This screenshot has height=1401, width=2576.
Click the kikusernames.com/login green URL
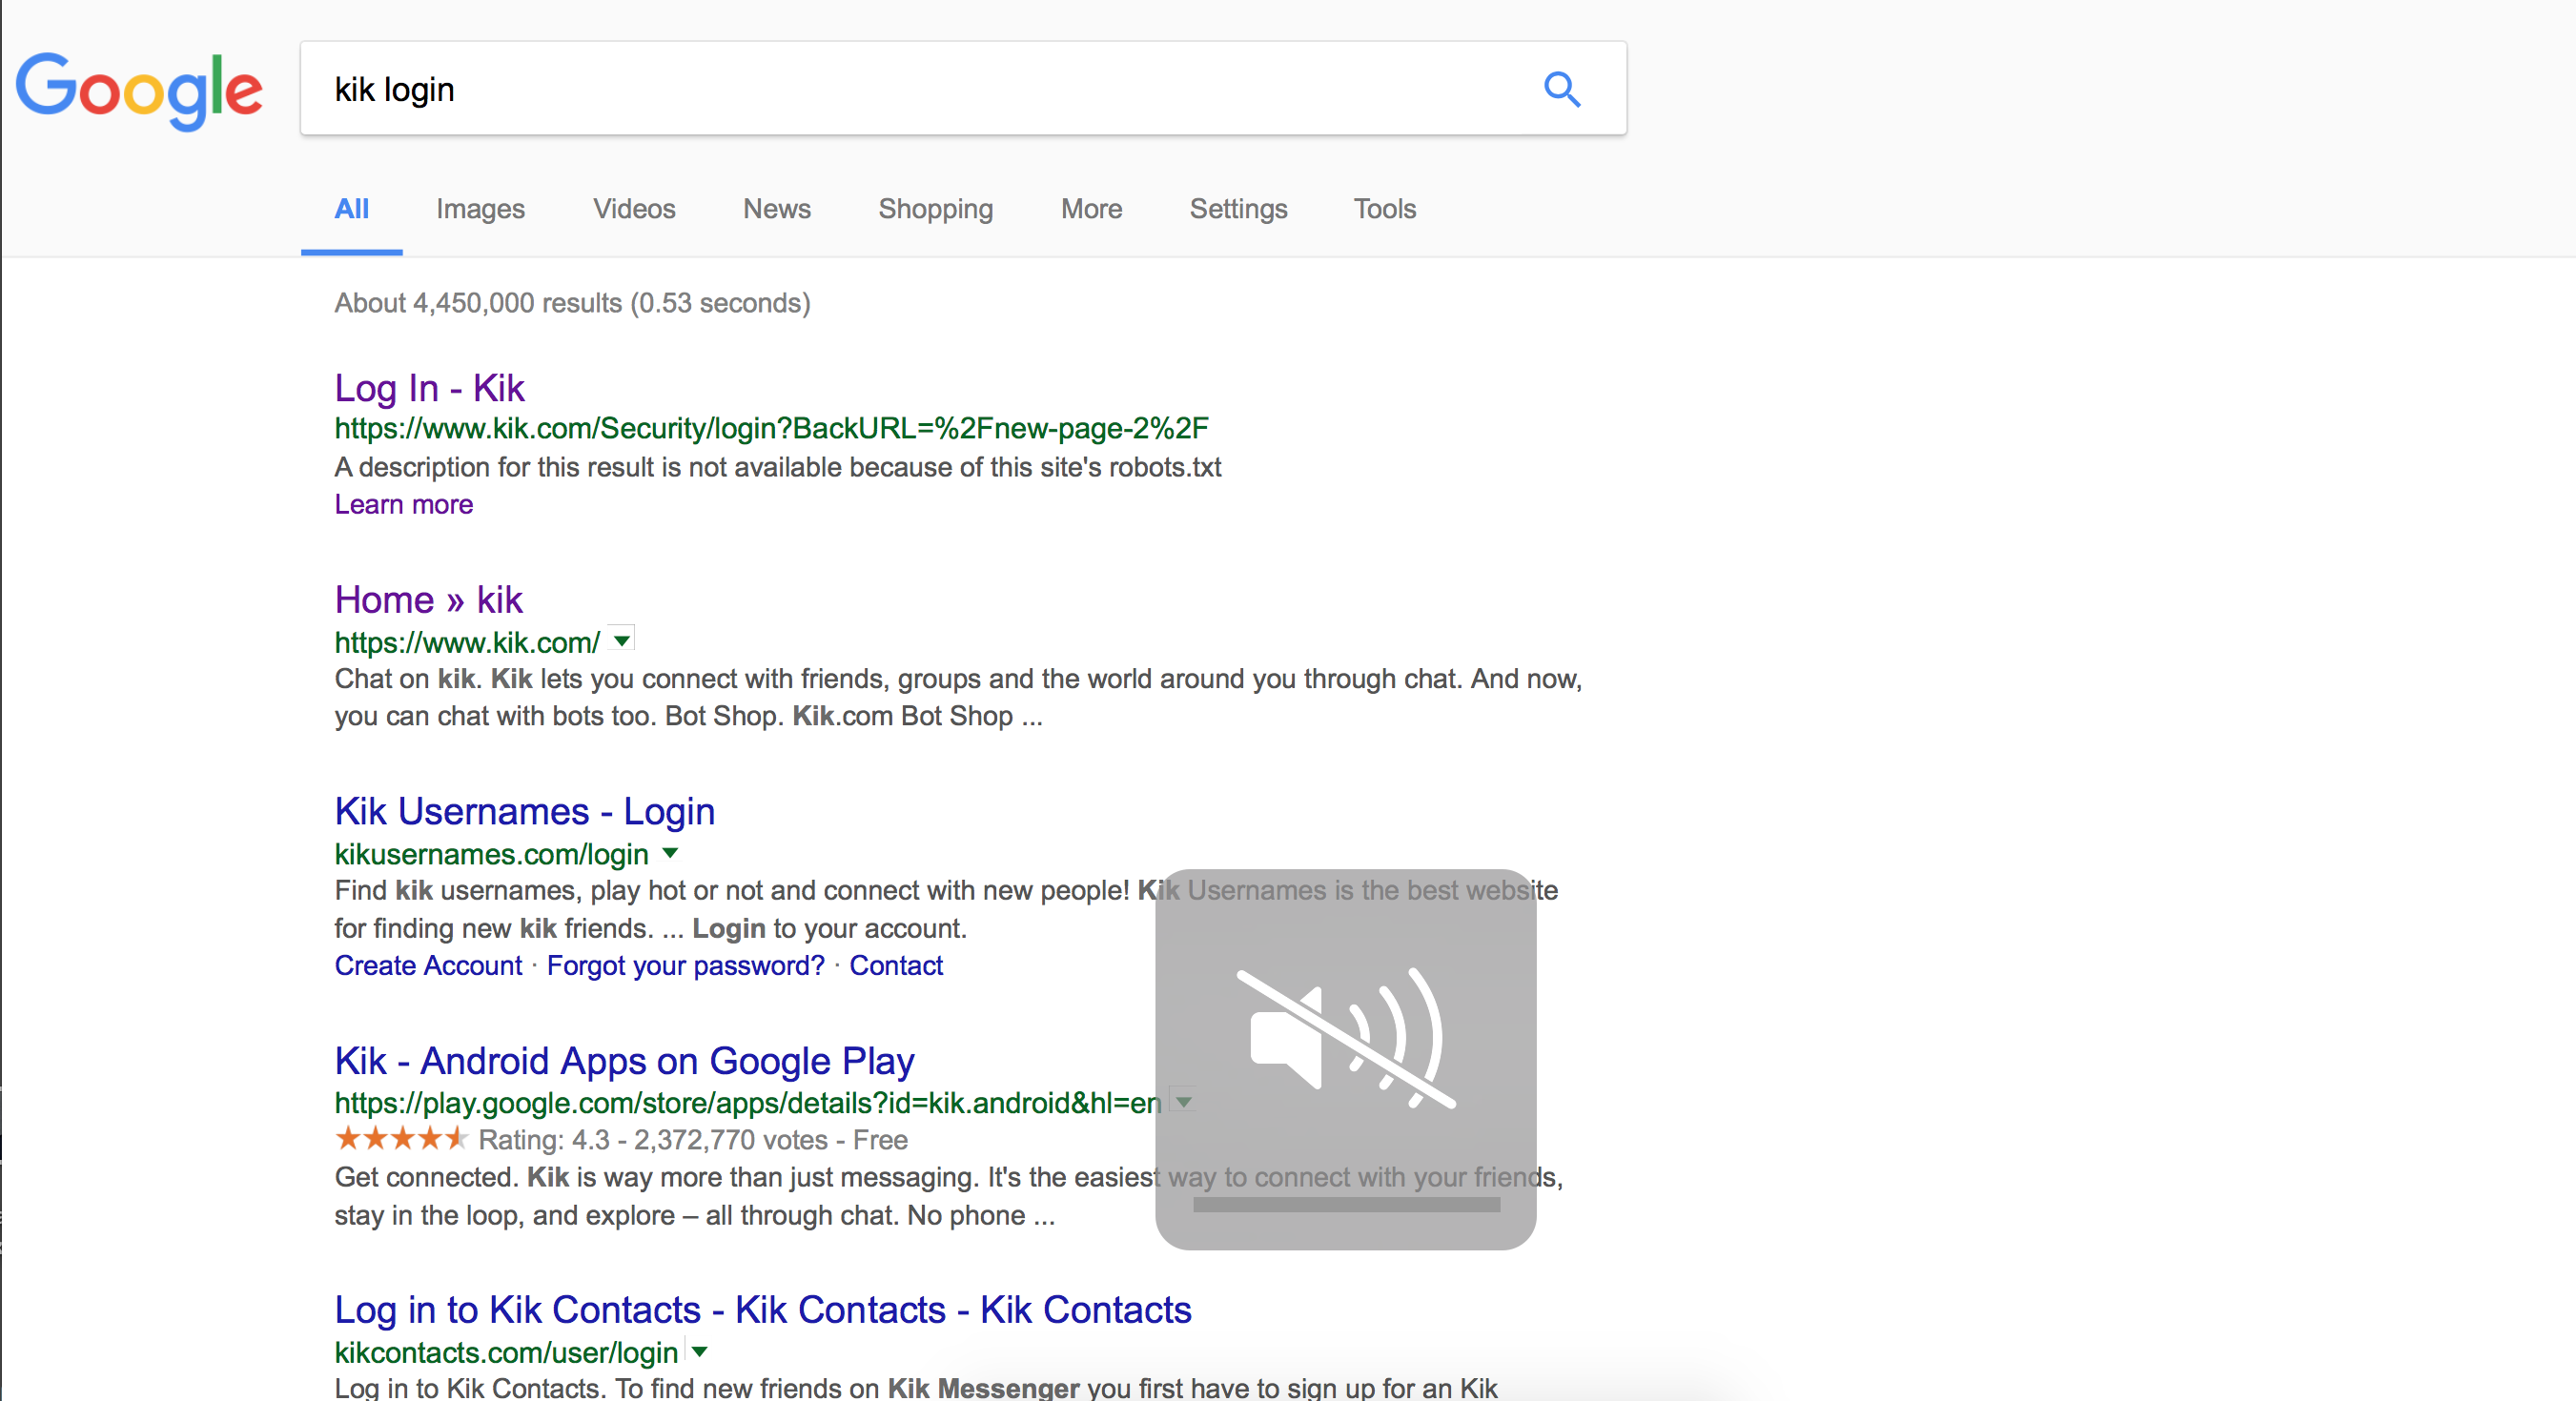pyautogui.click(x=491, y=854)
